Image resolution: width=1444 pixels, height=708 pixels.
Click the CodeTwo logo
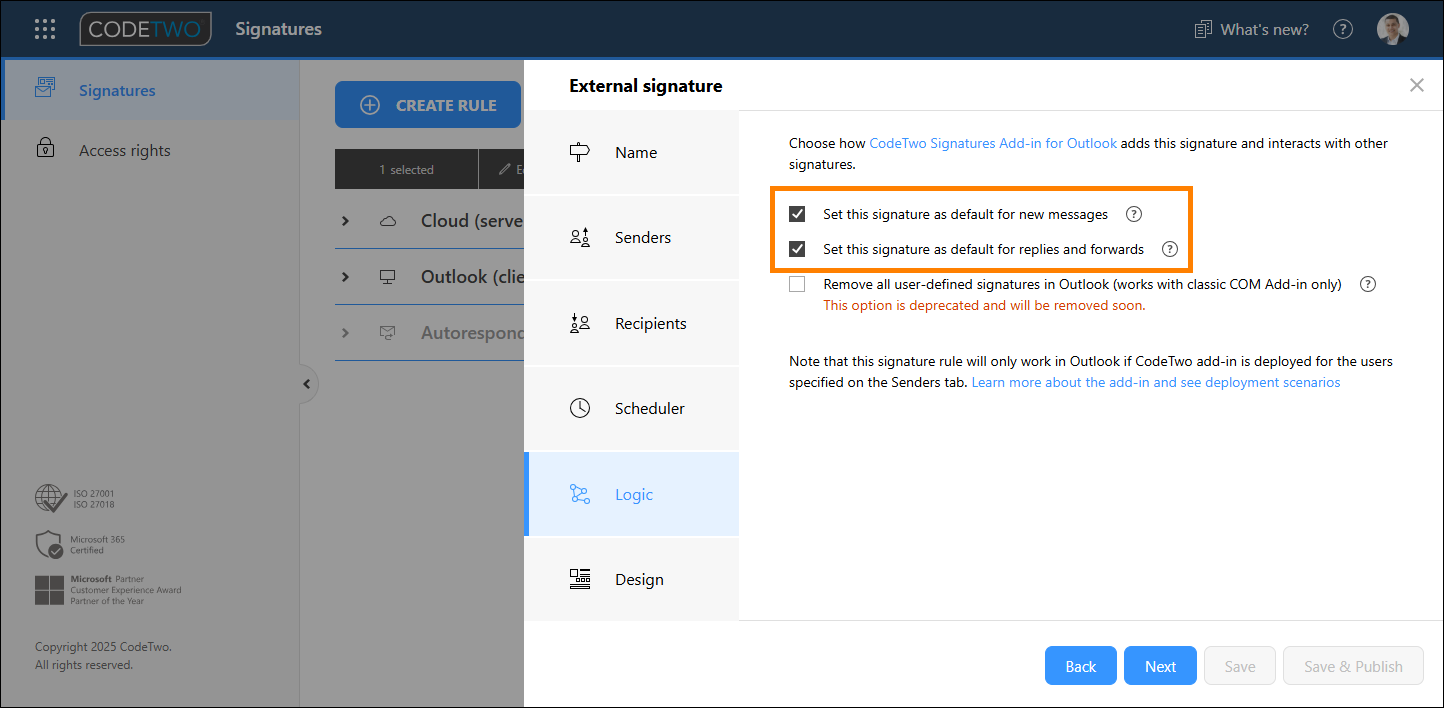click(x=146, y=29)
